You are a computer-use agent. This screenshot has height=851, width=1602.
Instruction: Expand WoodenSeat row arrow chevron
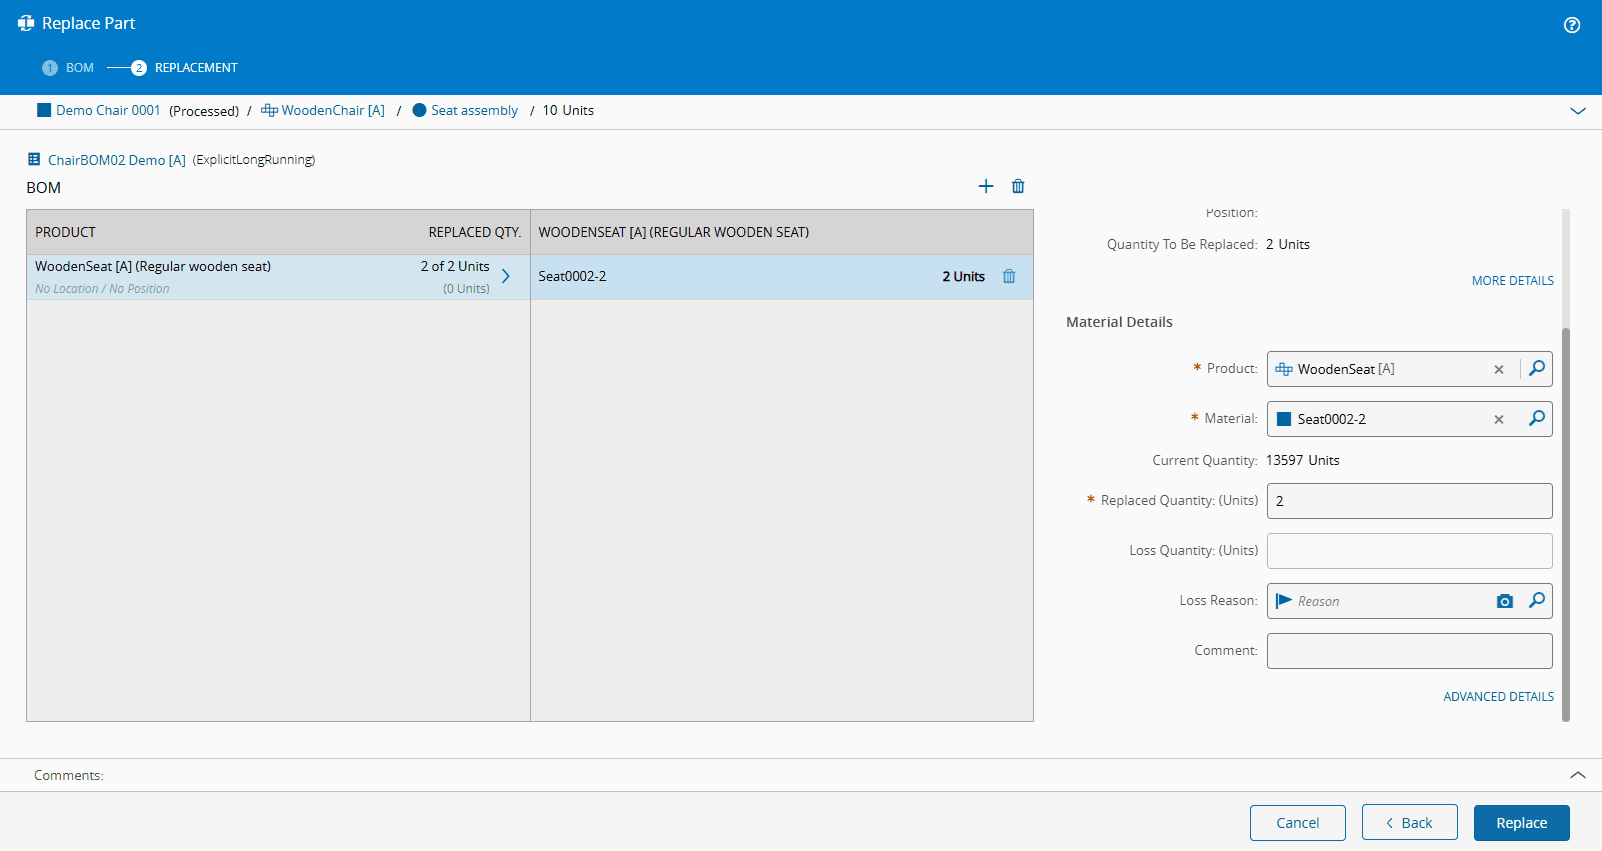coord(506,277)
